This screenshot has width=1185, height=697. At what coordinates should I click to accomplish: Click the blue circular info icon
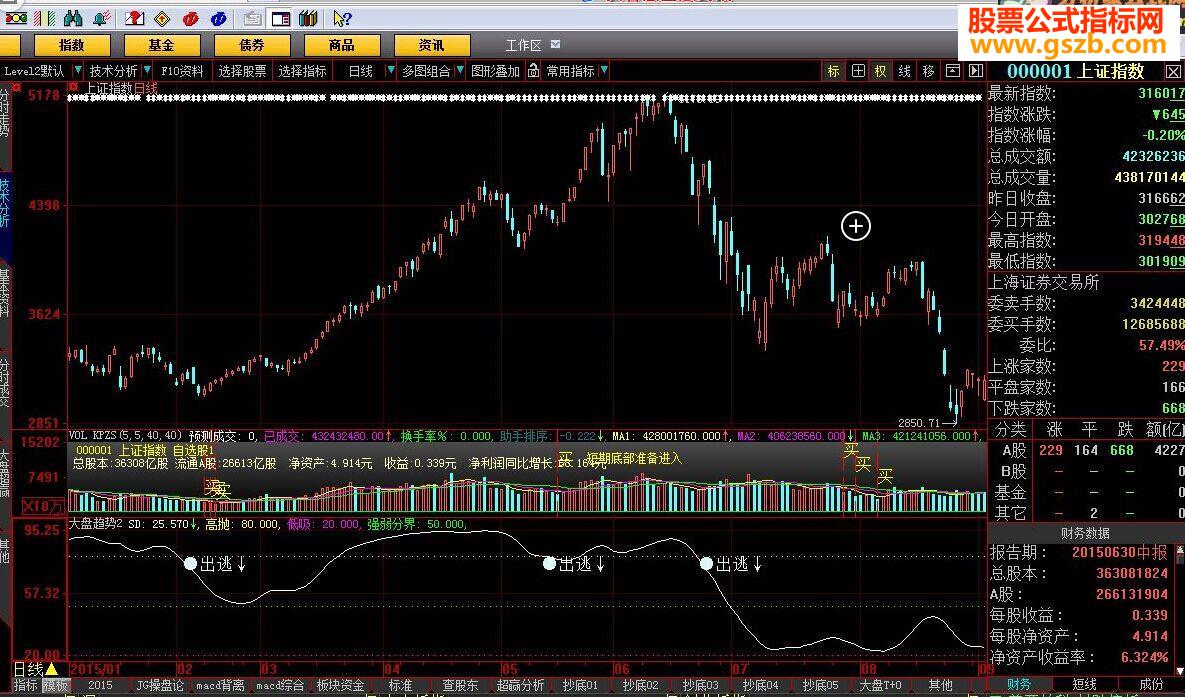[218, 18]
